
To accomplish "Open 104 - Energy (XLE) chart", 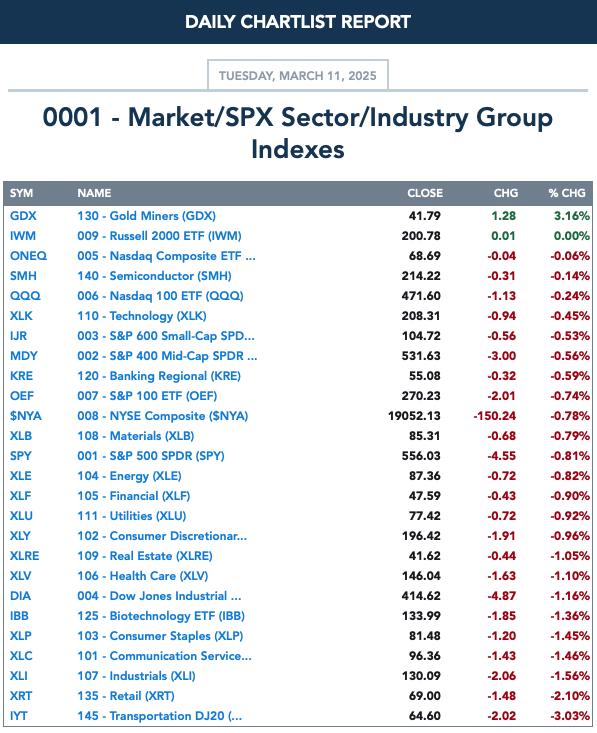I will click(x=129, y=476).
